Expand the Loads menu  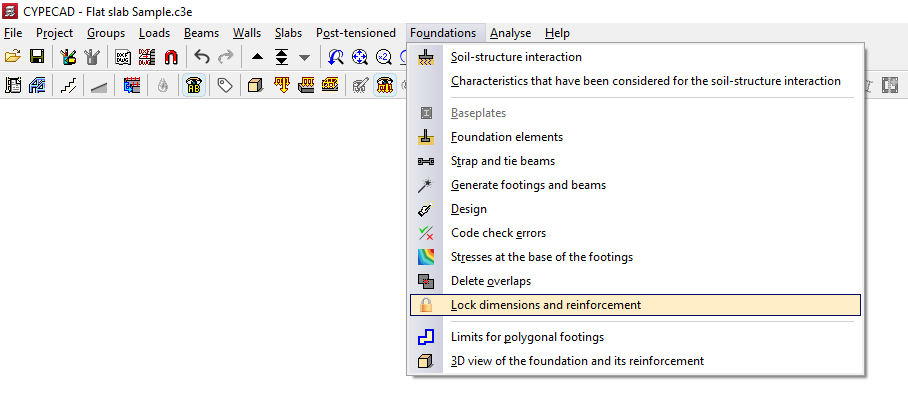pos(154,33)
